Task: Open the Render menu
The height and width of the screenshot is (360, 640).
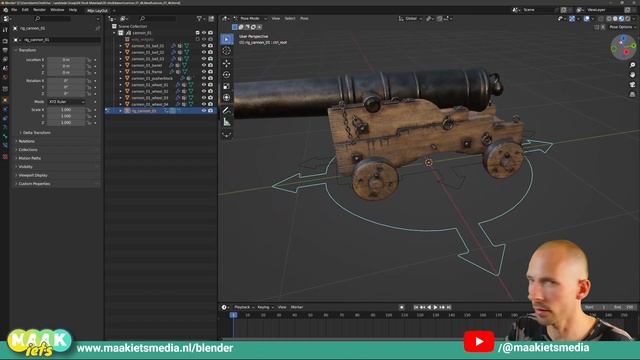Action: pos(39,10)
